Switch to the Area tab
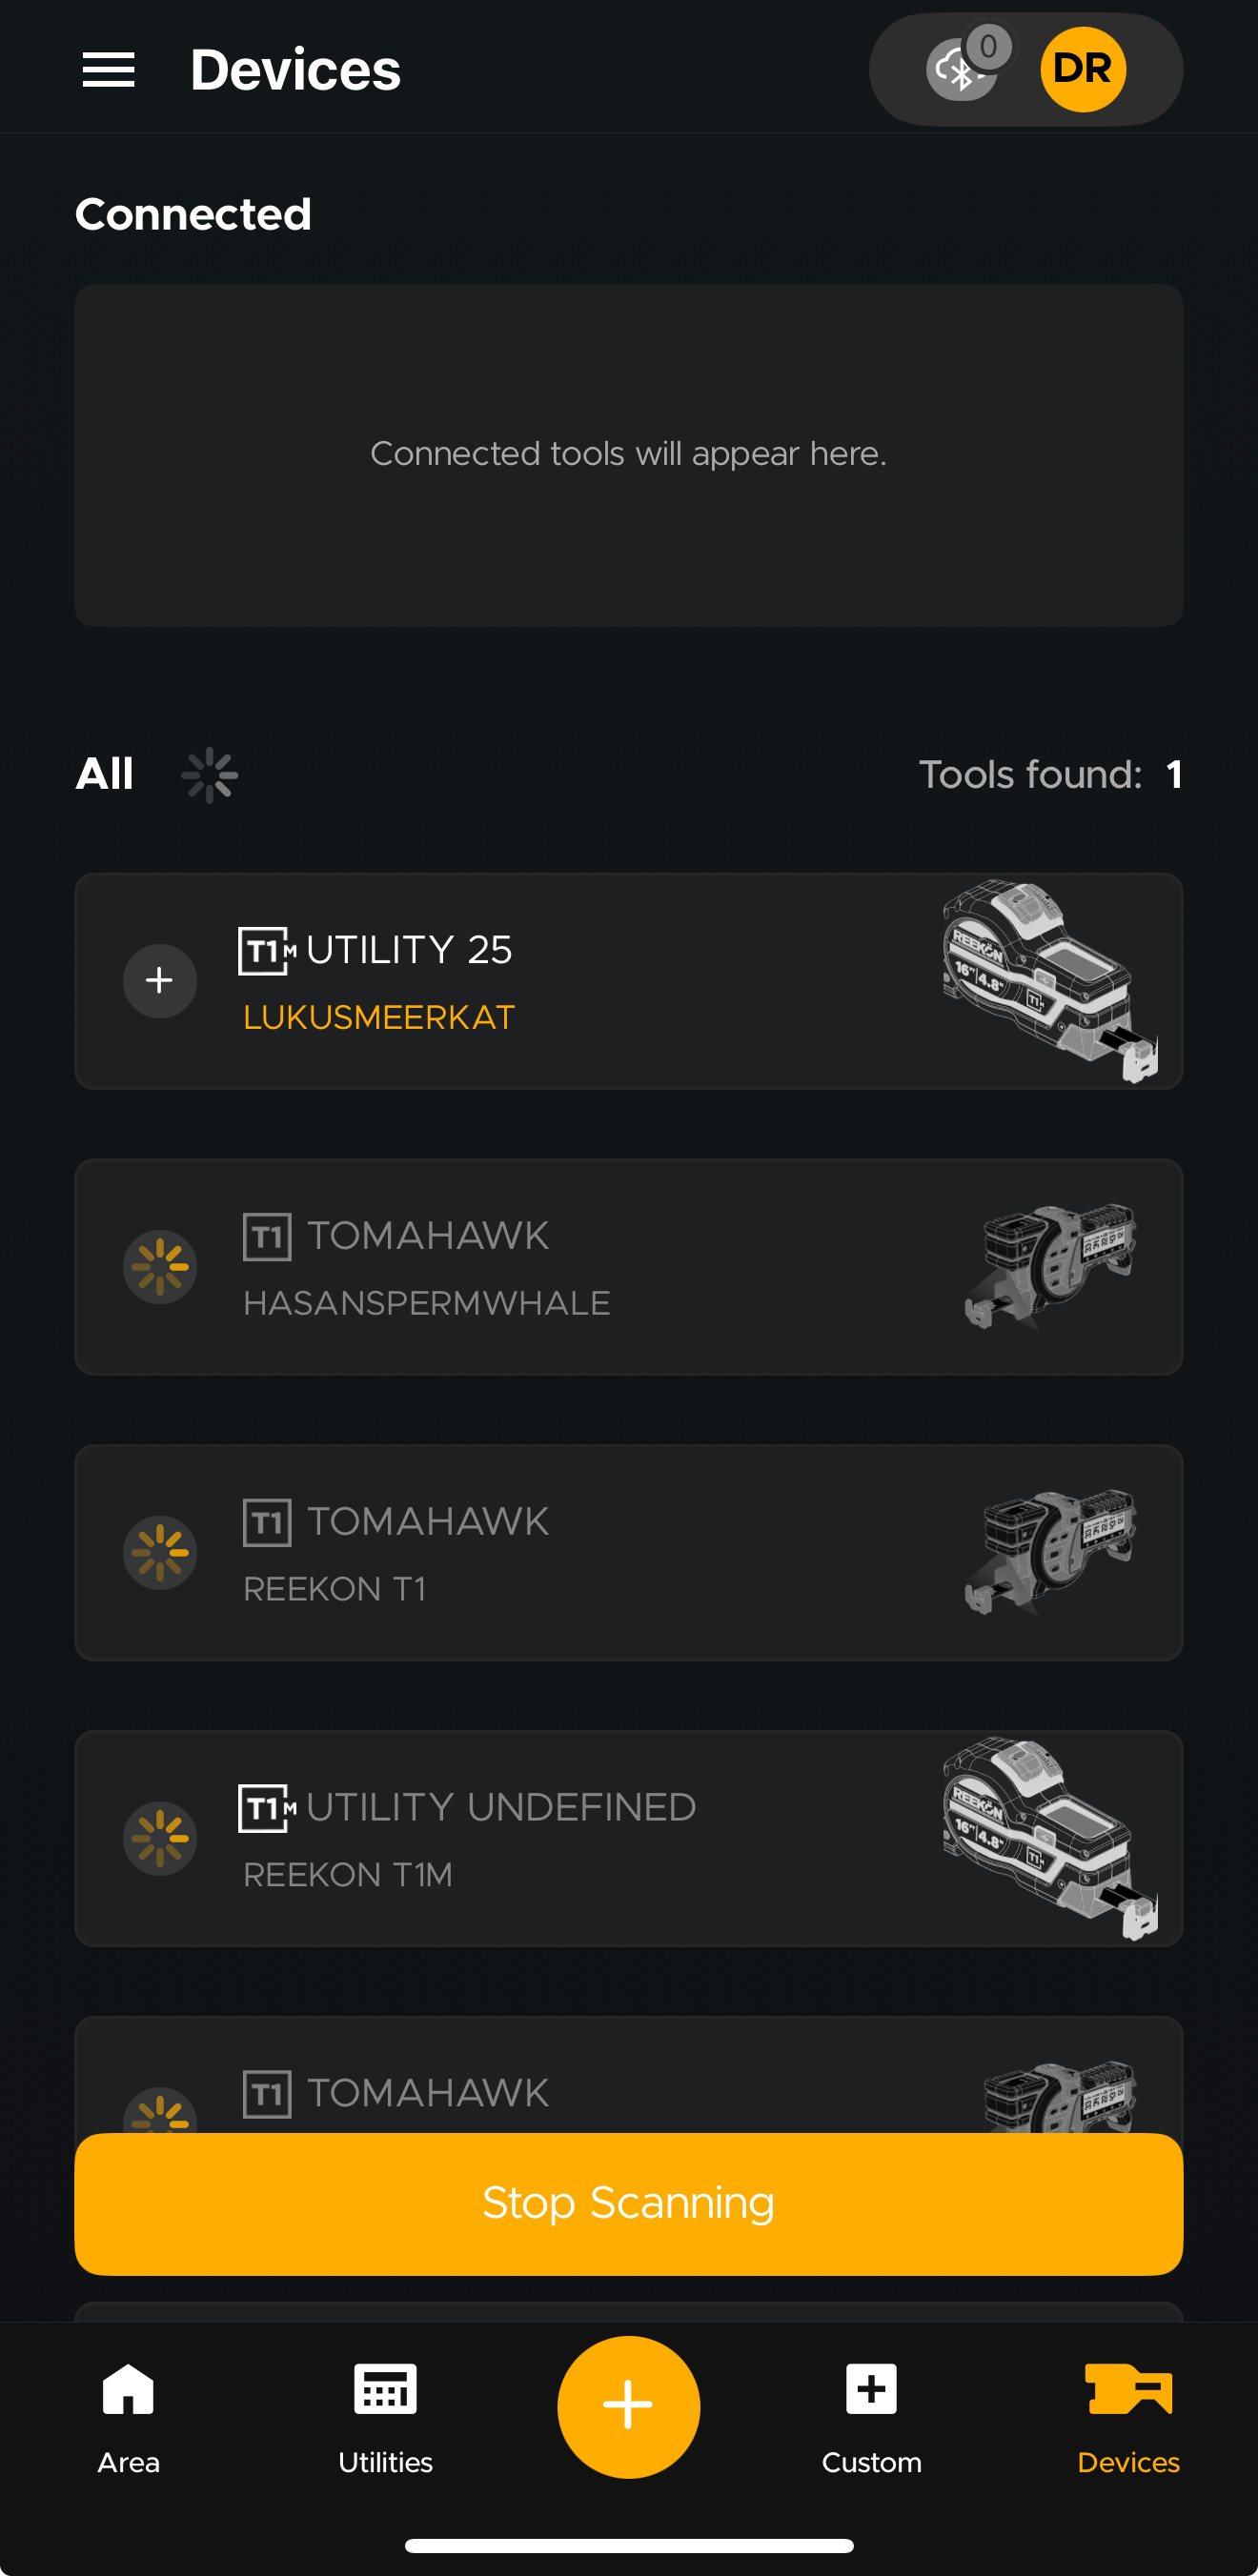The width and height of the screenshot is (1258, 2576). (x=128, y=2417)
